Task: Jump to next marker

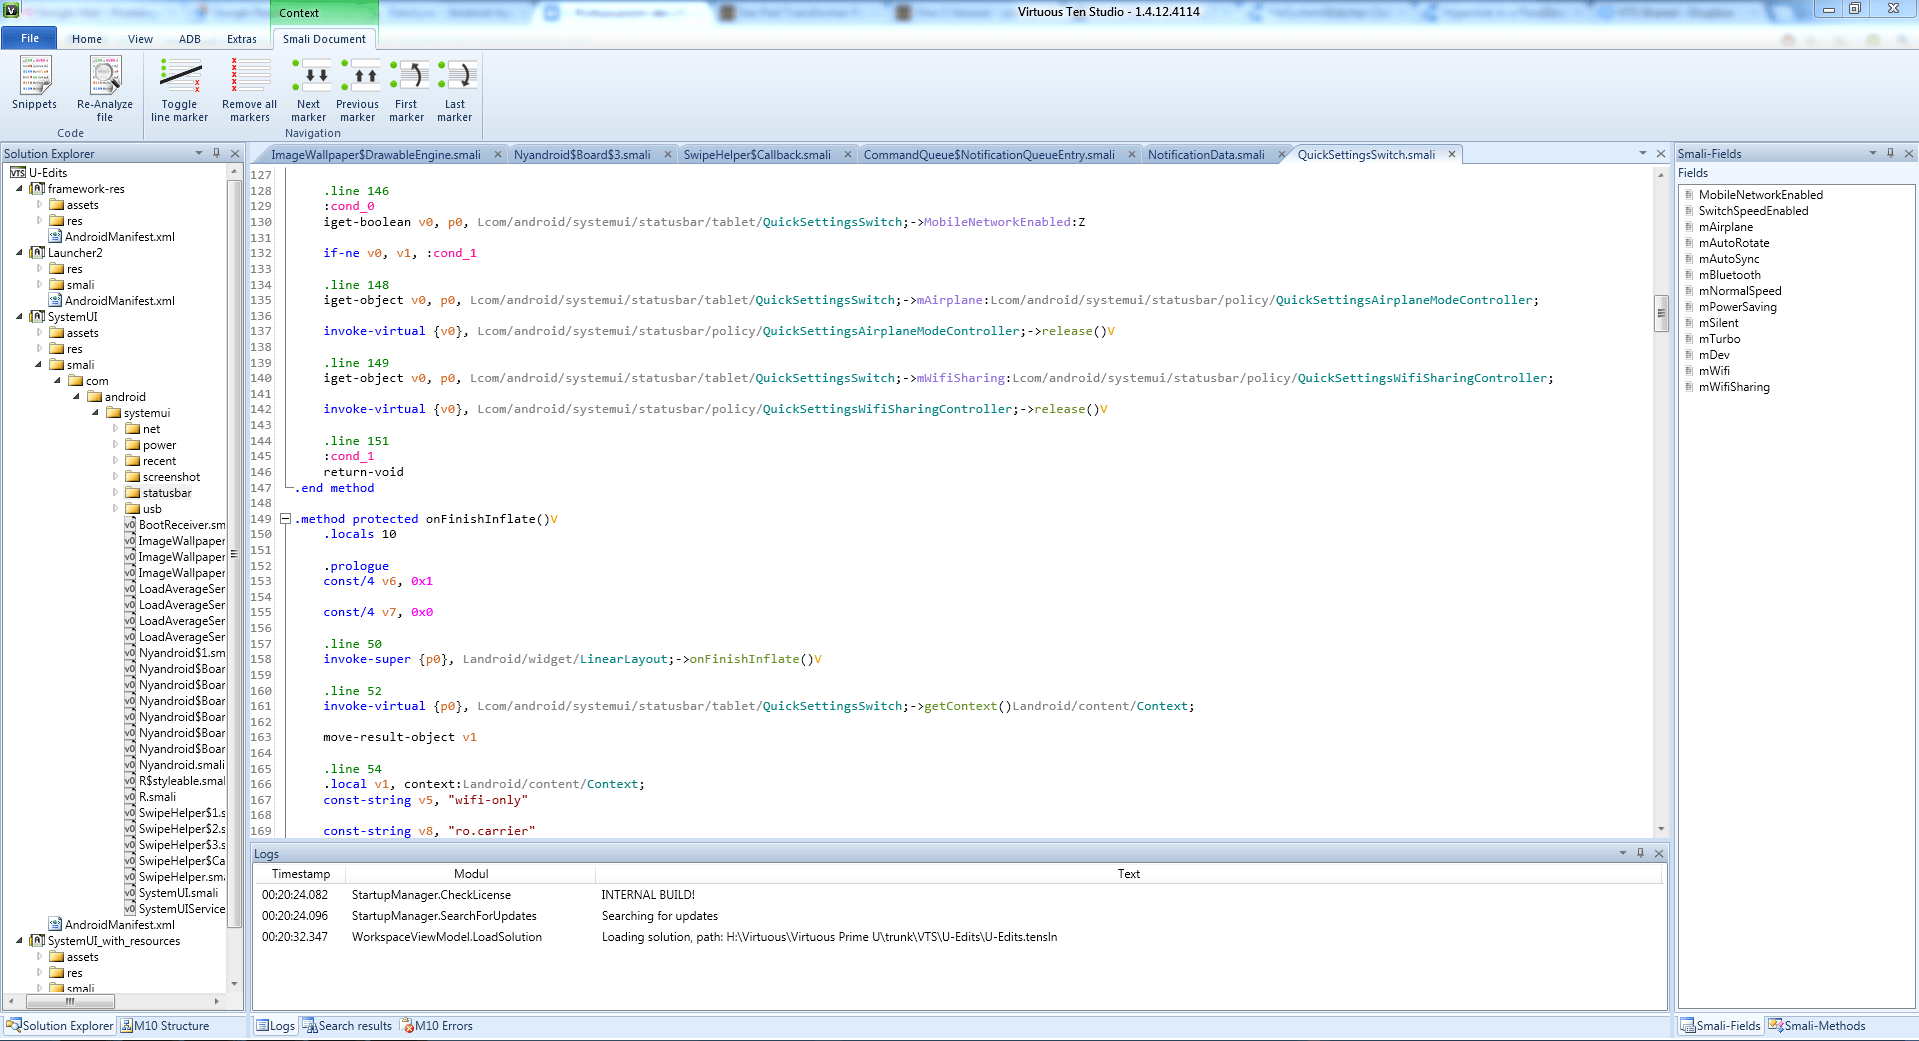Action: click(x=309, y=89)
